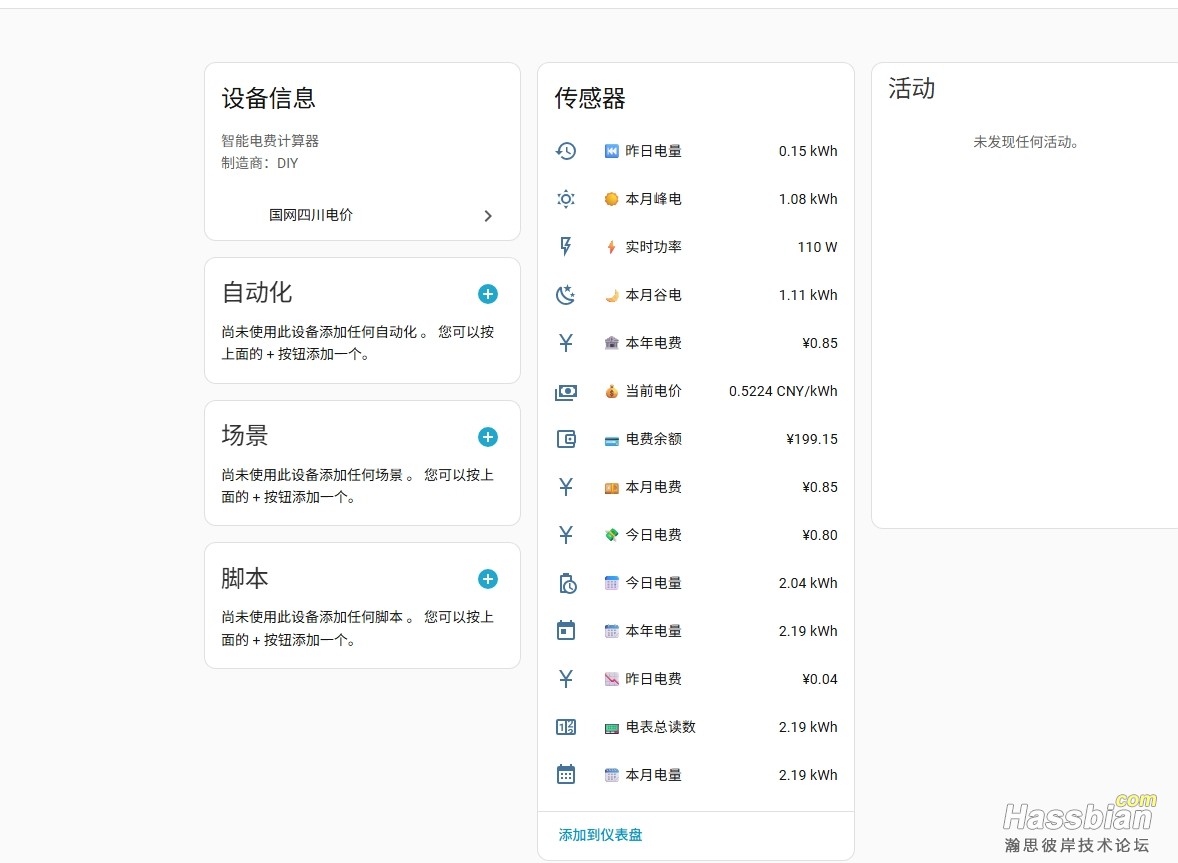Expand the 国网四川电价 entry
Viewport: 1178px width, 863px height.
362,215
